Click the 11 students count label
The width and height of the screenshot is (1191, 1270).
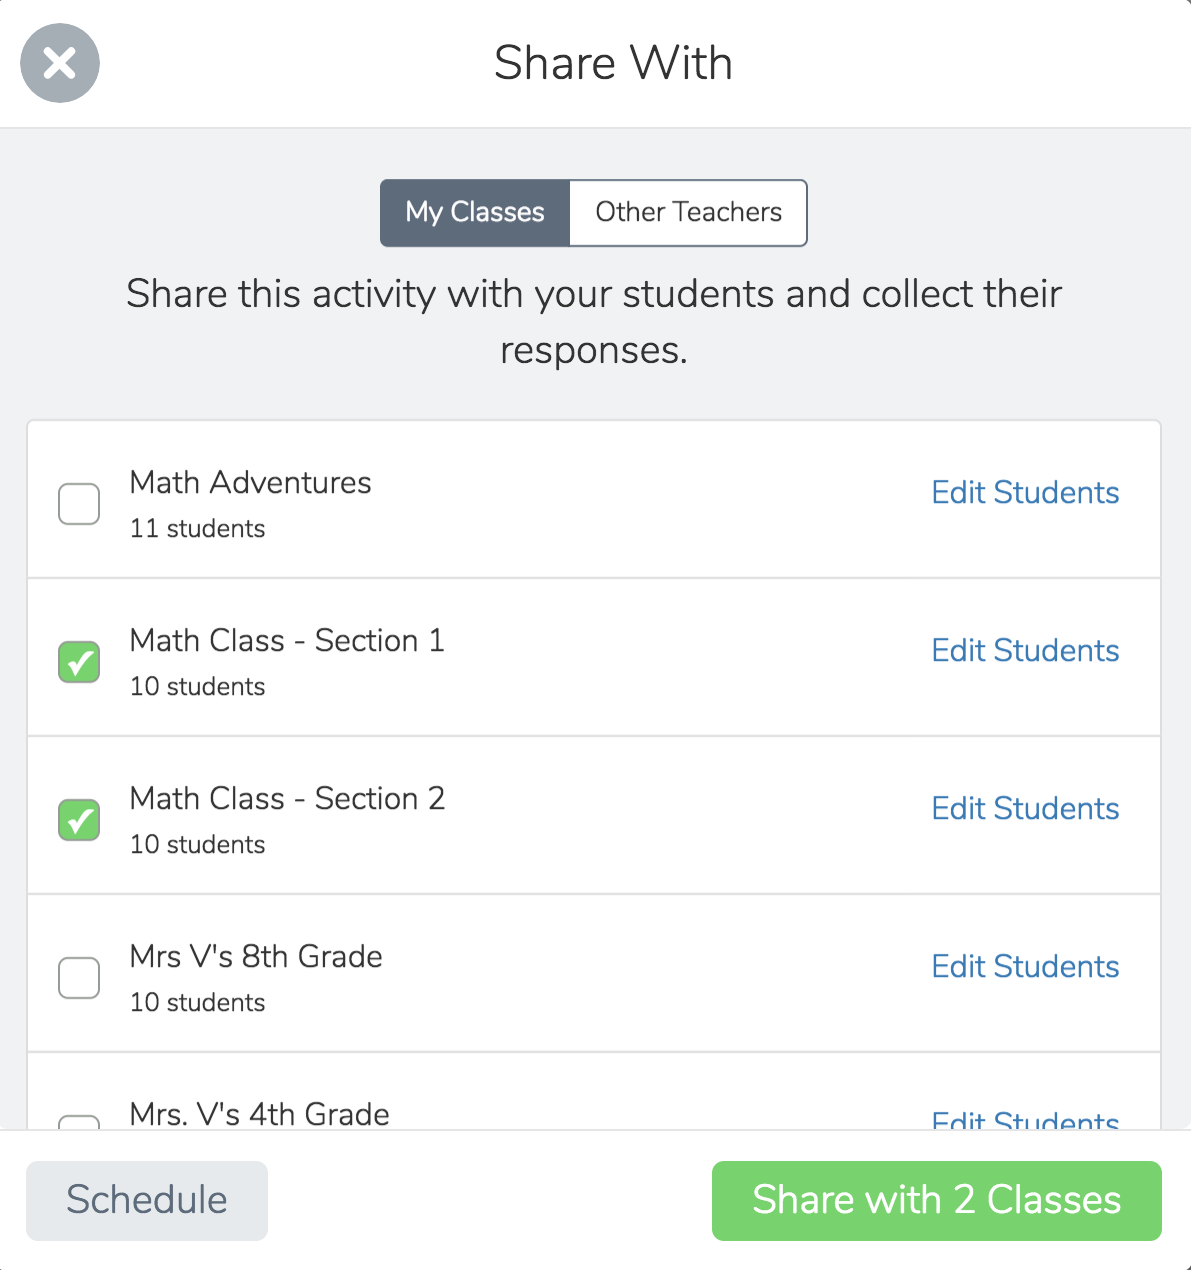(x=197, y=529)
